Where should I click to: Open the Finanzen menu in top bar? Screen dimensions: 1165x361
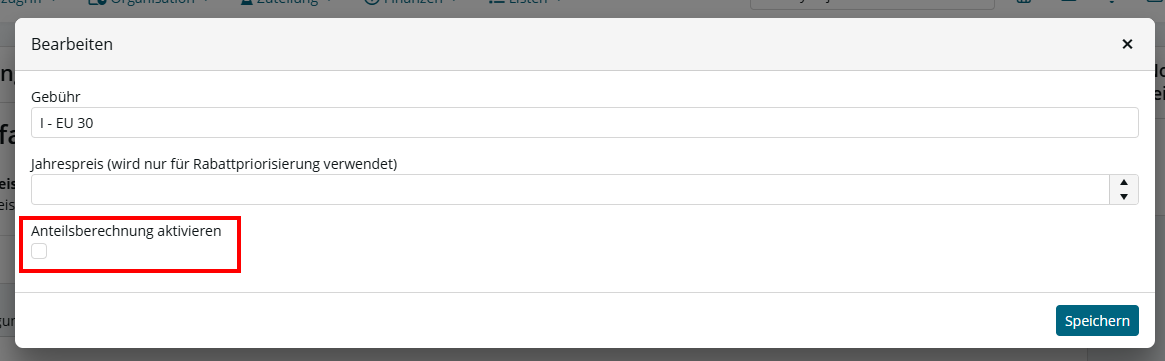coord(413,3)
